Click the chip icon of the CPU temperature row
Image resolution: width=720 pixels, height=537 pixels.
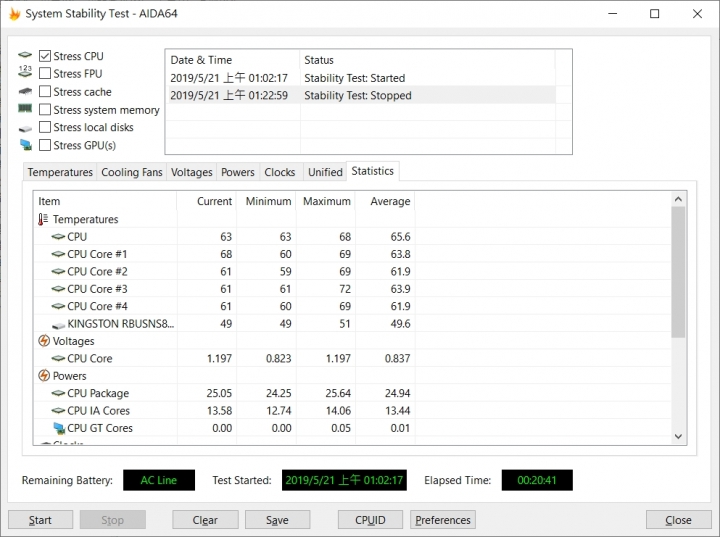(x=58, y=237)
